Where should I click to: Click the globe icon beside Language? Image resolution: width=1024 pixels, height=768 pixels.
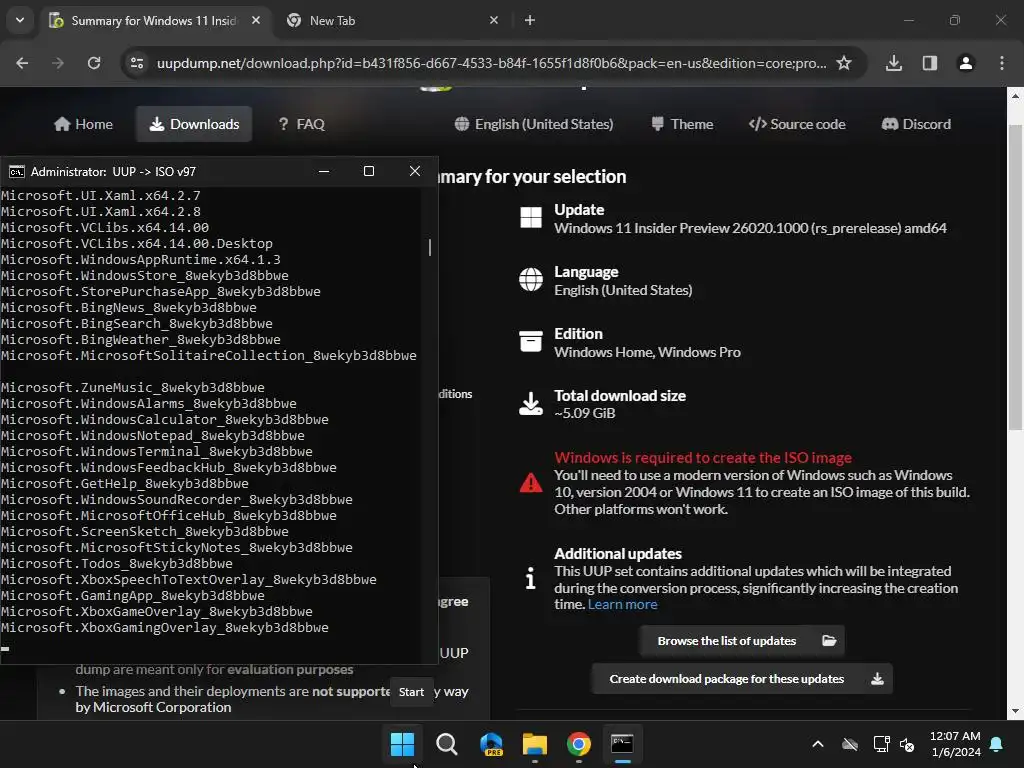point(530,280)
